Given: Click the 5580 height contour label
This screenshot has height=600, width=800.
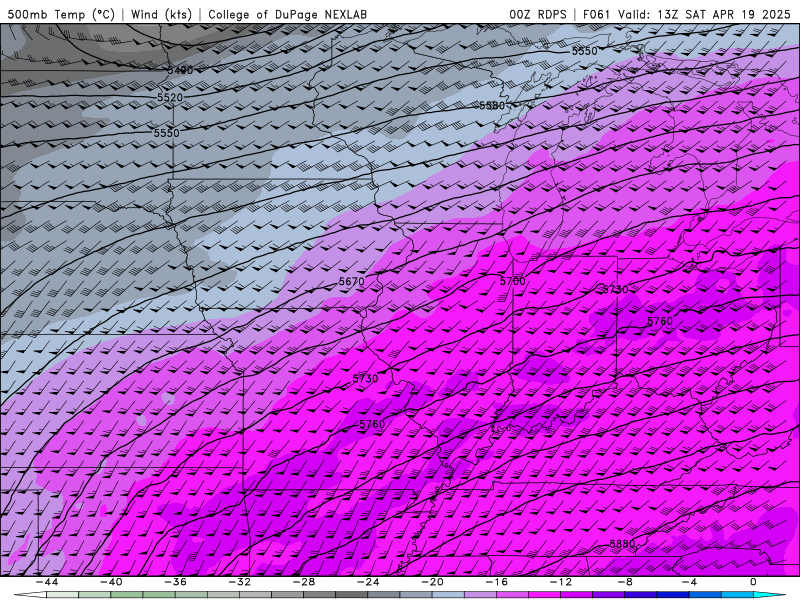Looking at the screenshot, I should pyautogui.click(x=492, y=105).
